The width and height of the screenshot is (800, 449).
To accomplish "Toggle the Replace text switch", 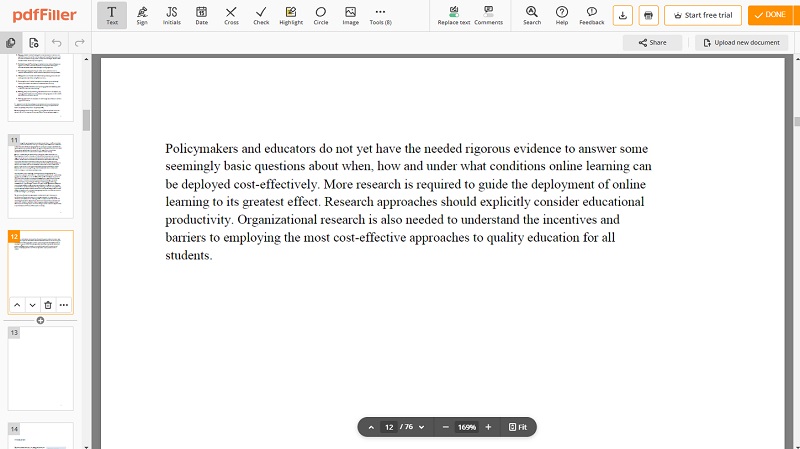I will click(x=454, y=15).
